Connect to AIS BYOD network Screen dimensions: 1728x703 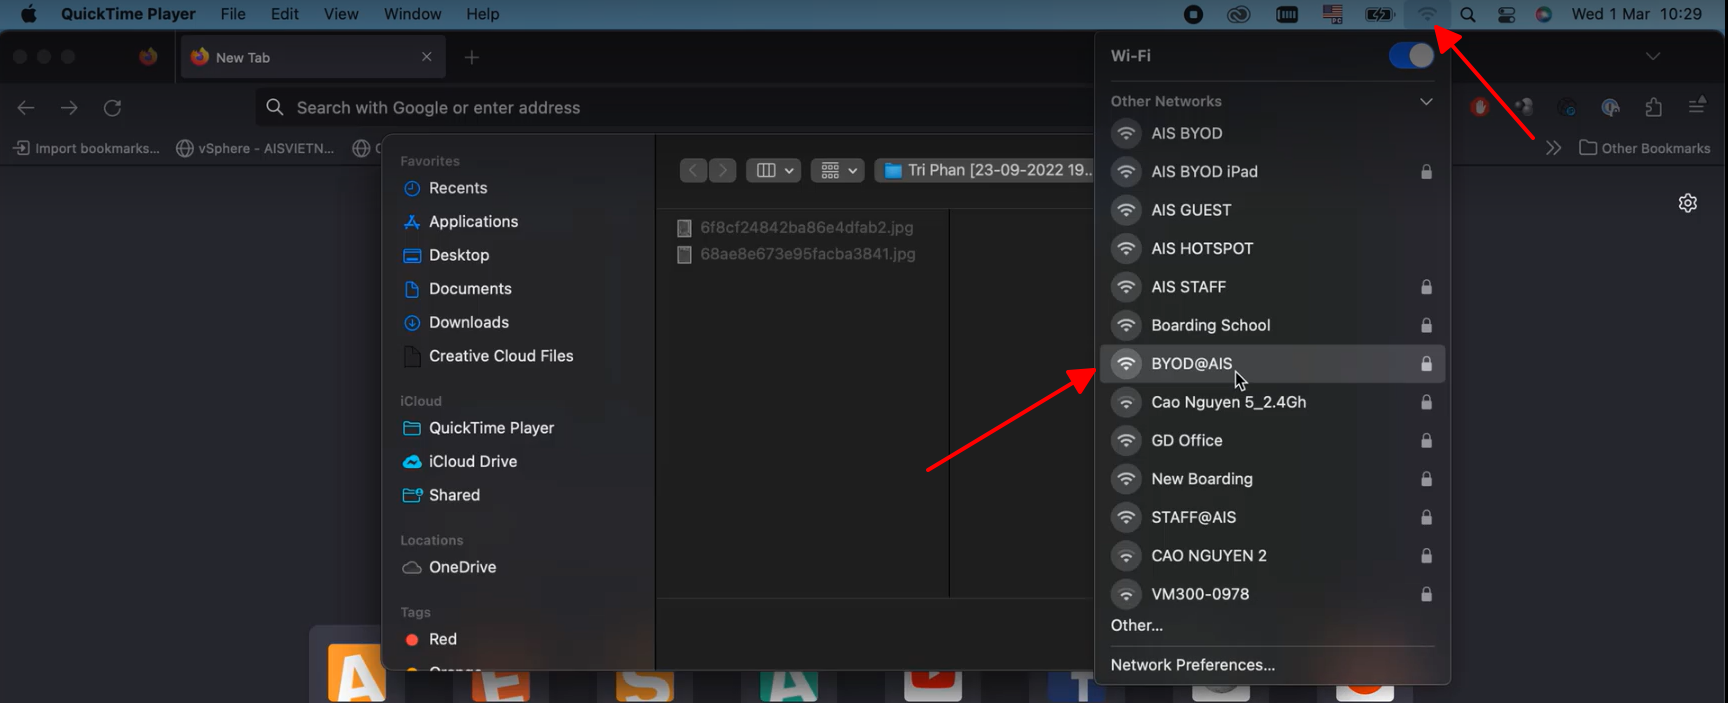point(1272,133)
